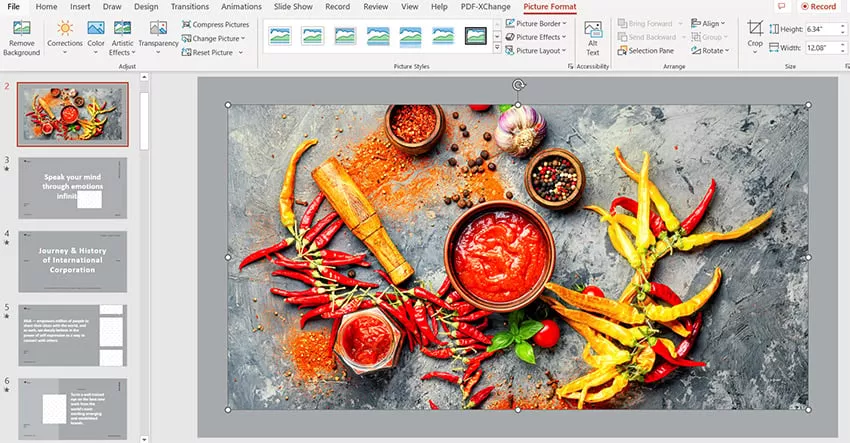Open the Record ribbon tab
This screenshot has width=850, height=443.
(337, 7)
